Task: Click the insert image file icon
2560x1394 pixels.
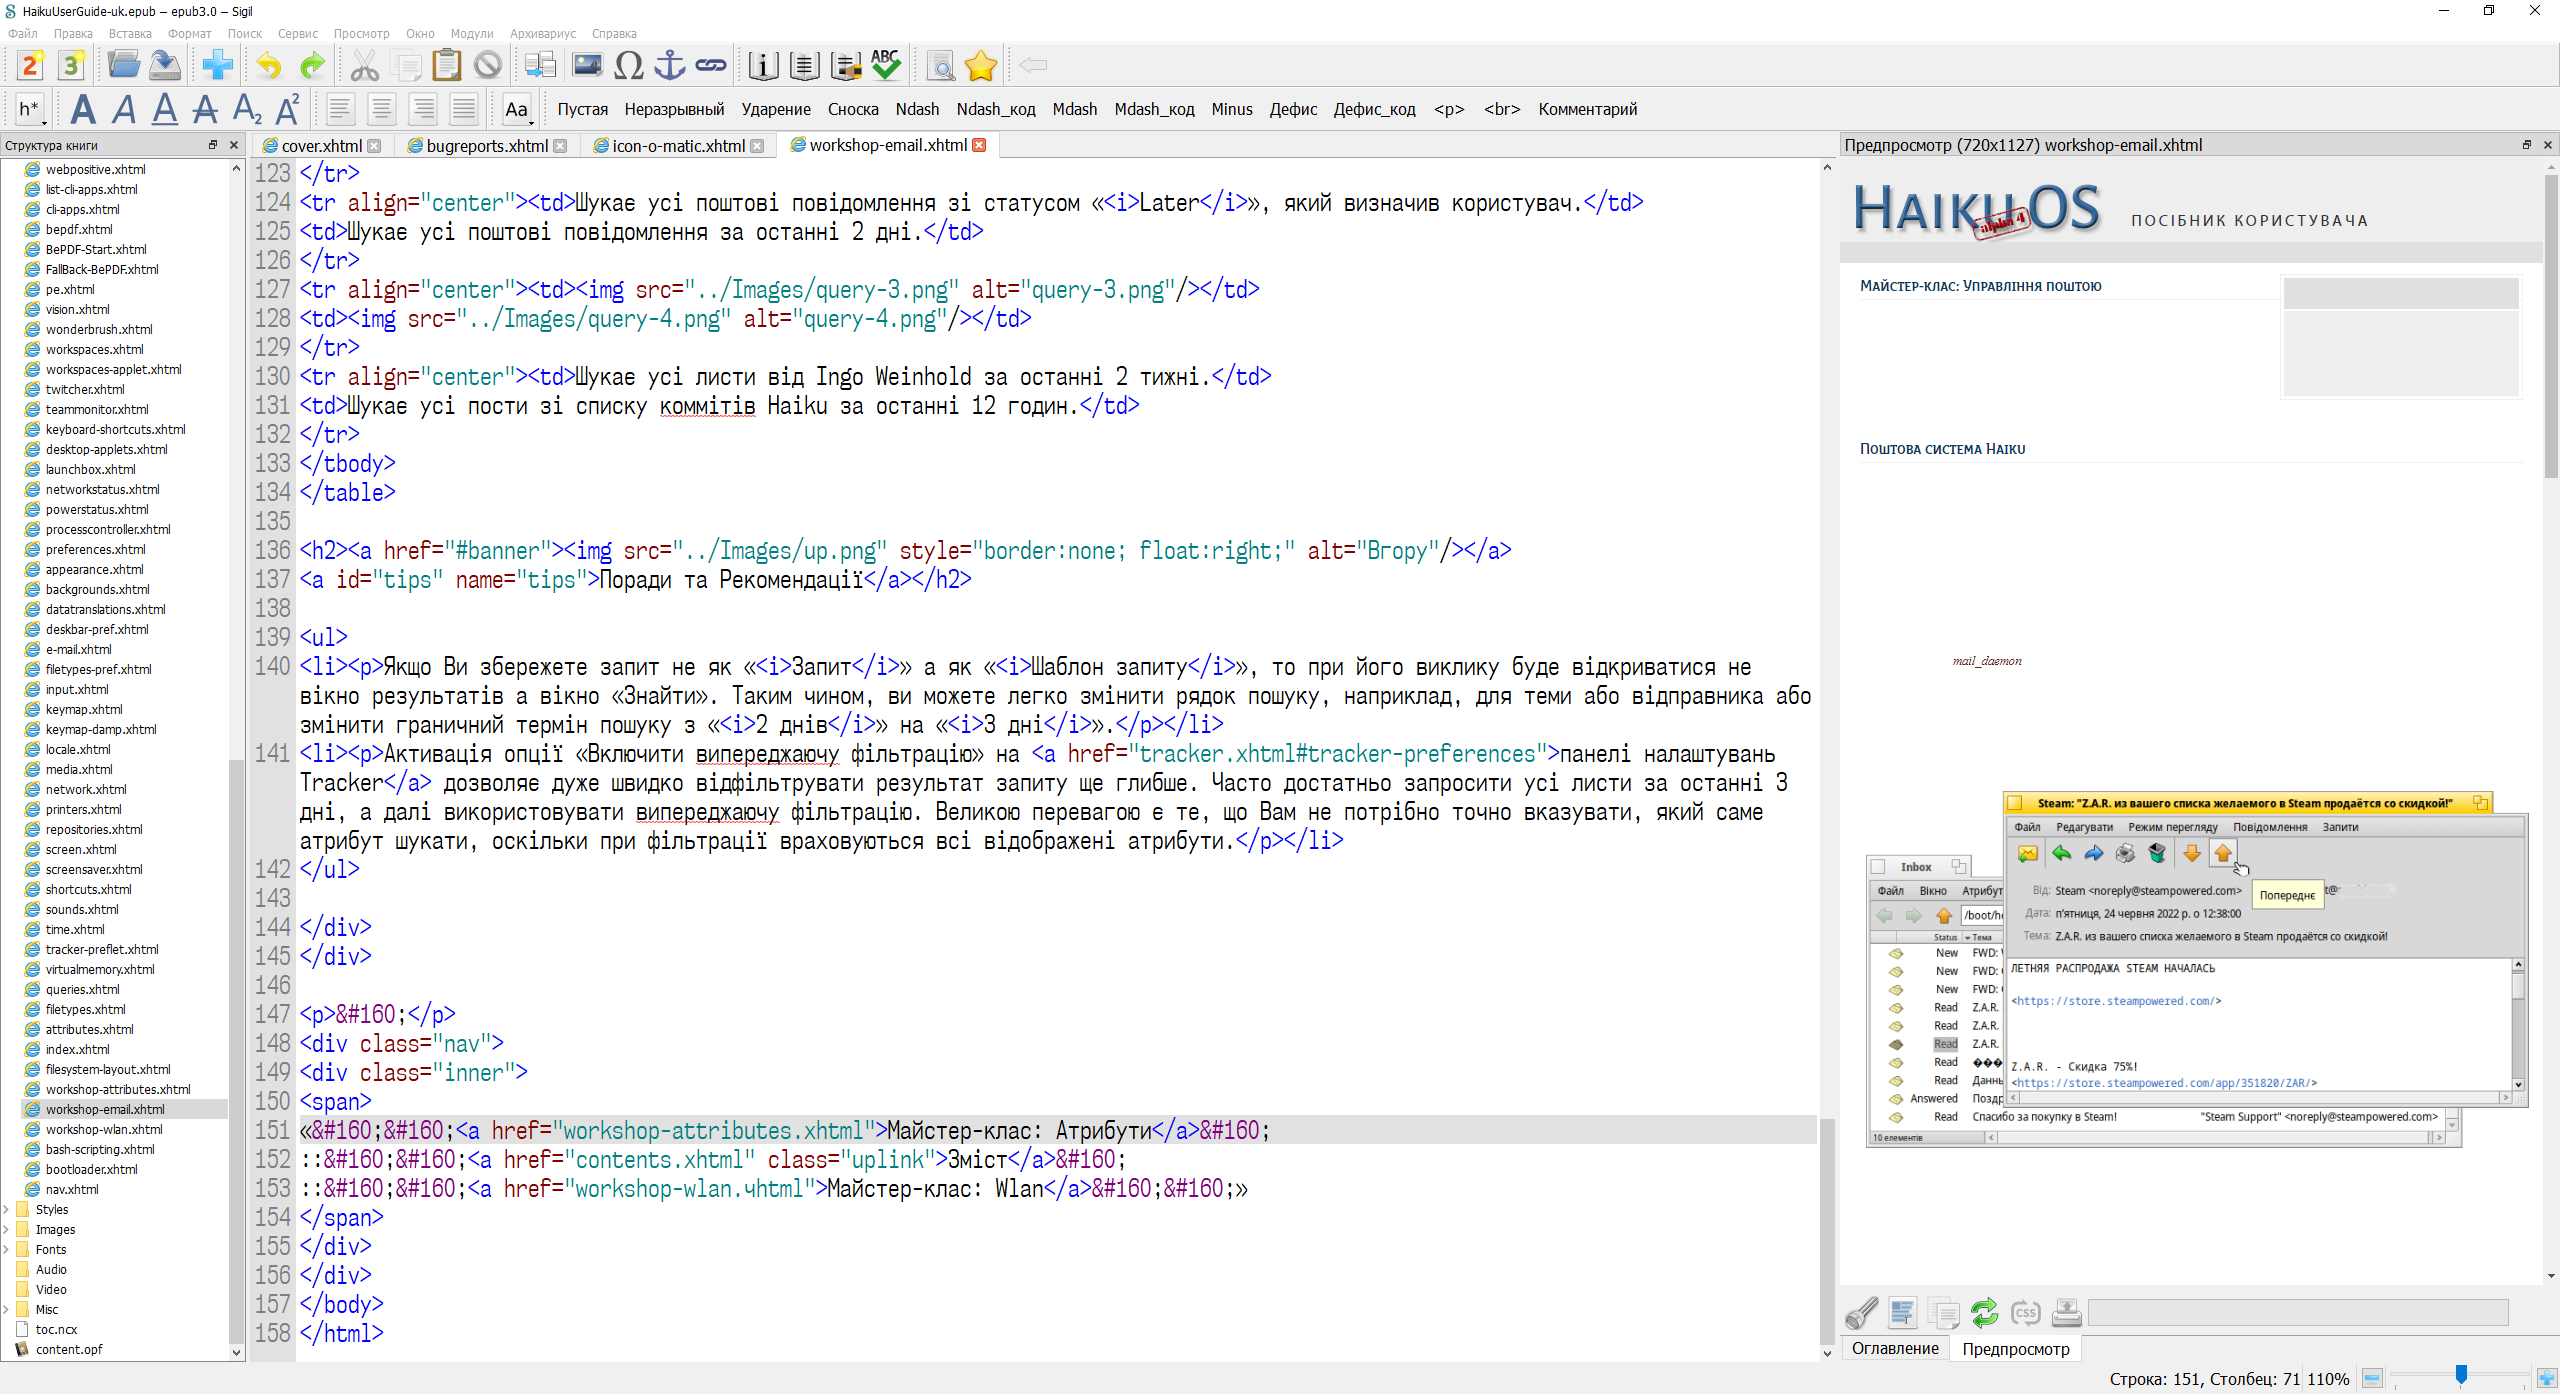Action: pos(587,66)
